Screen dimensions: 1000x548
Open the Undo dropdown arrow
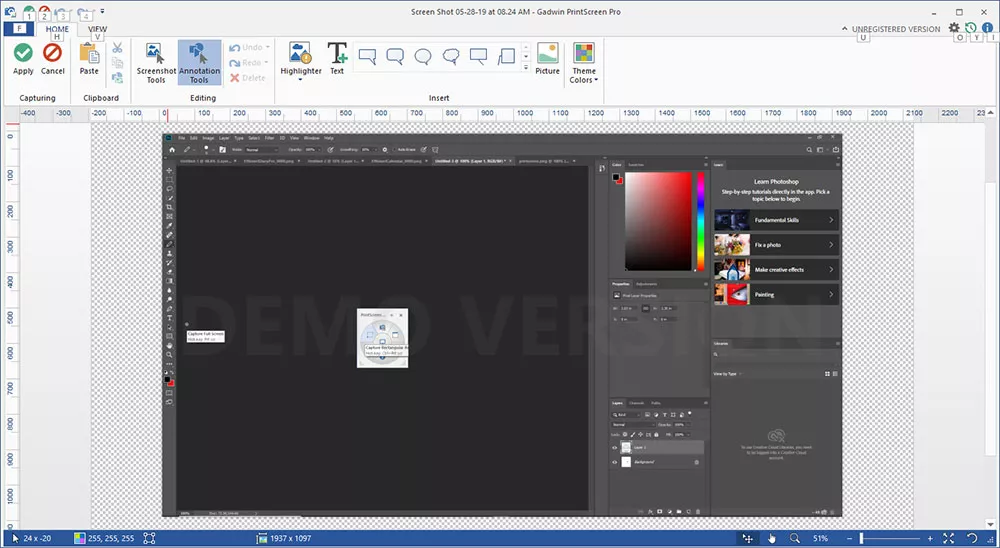[x=268, y=47]
